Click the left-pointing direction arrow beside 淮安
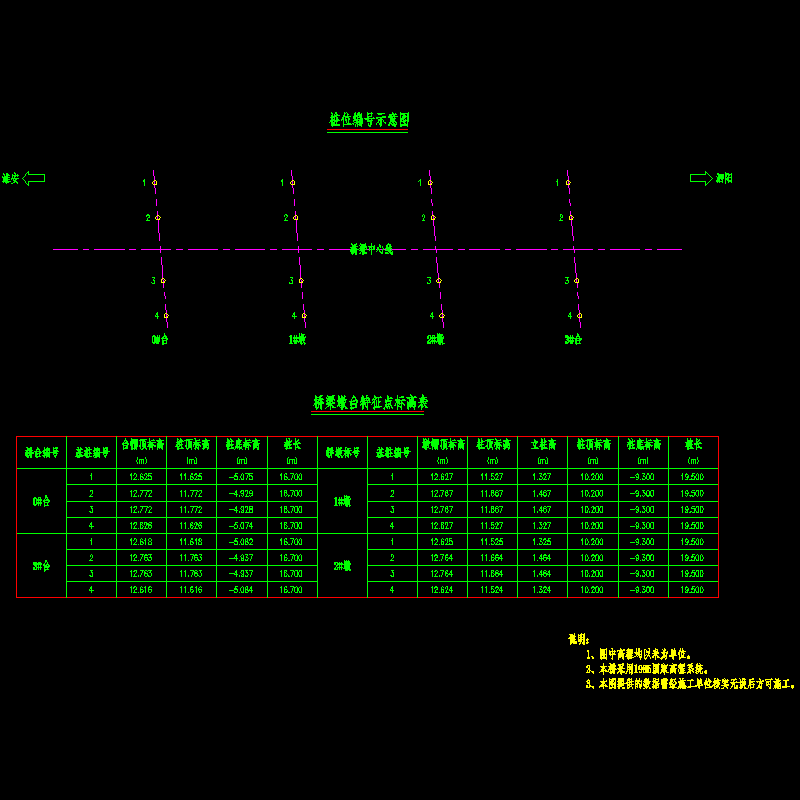 click(x=34, y=178)
